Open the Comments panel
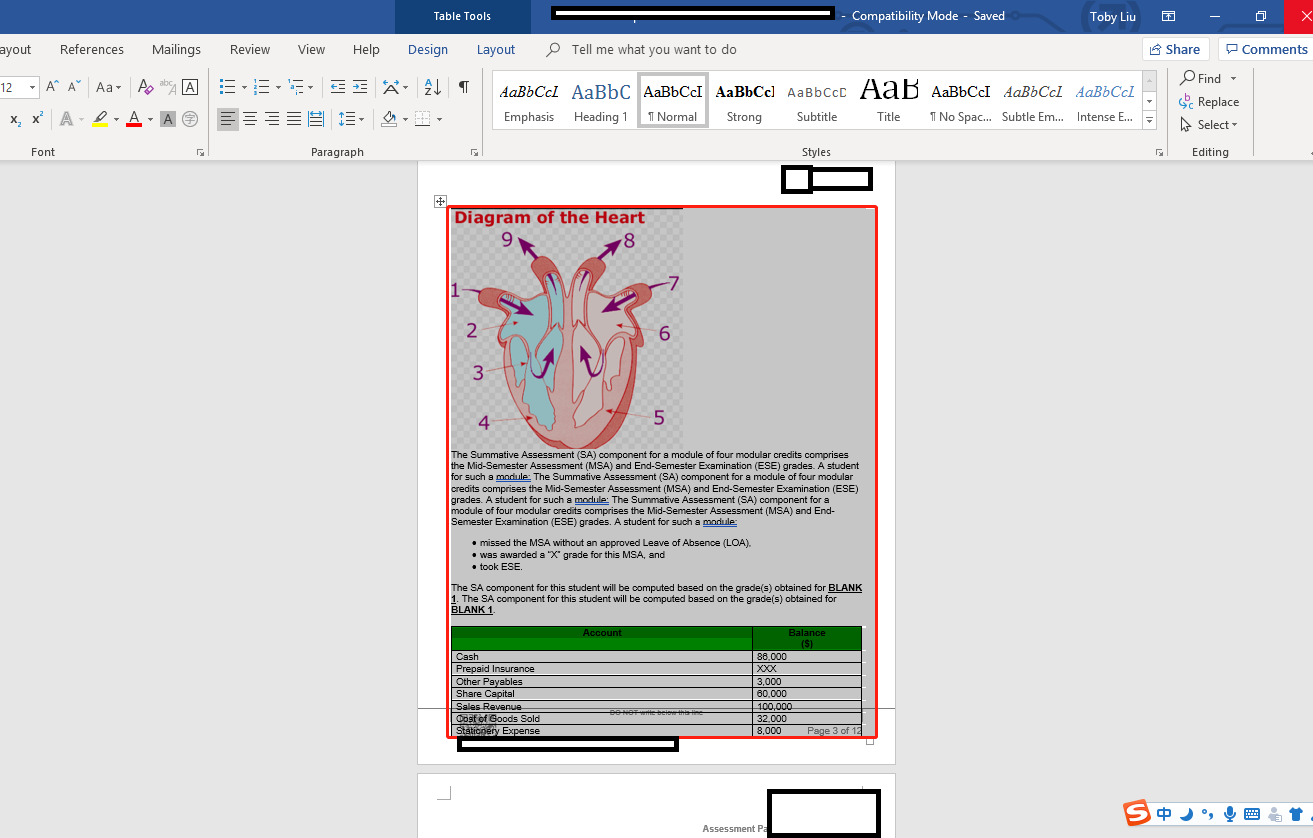 (1265, 48)
